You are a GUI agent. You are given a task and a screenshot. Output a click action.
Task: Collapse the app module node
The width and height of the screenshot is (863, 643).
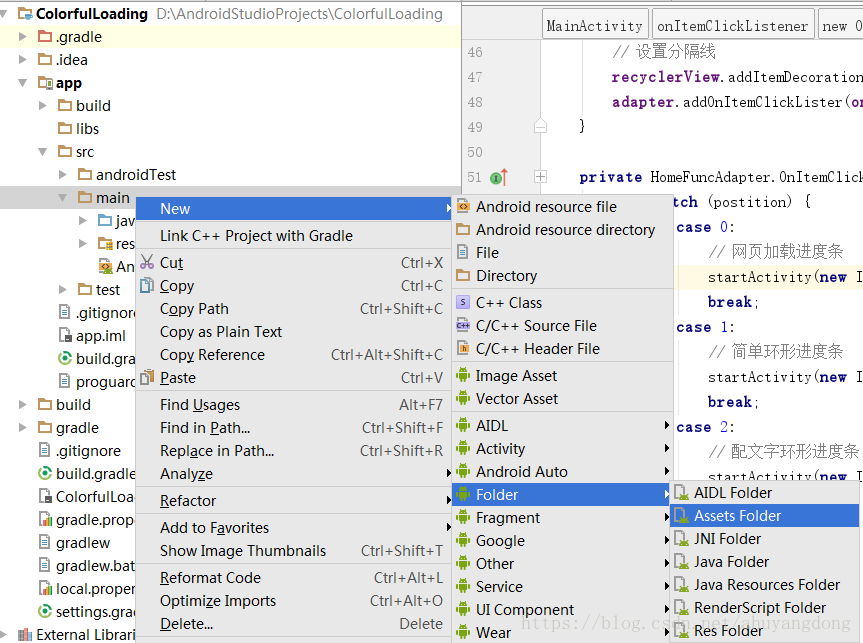click(x=23, y=83)
